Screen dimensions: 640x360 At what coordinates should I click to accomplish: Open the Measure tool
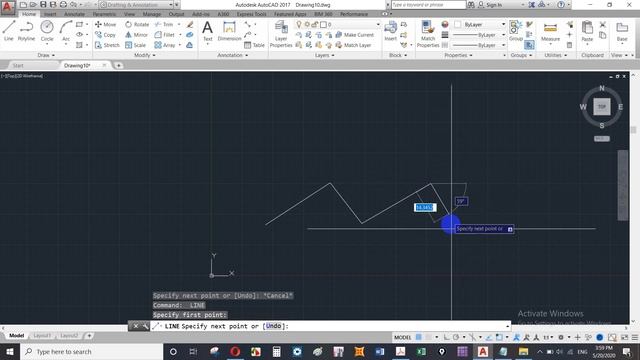[550, 32]
